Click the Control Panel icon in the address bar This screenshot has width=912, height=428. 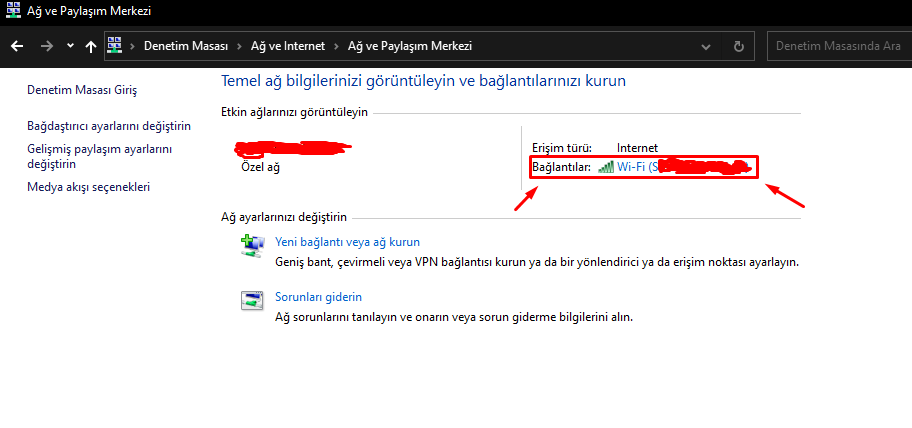(115, 46)
